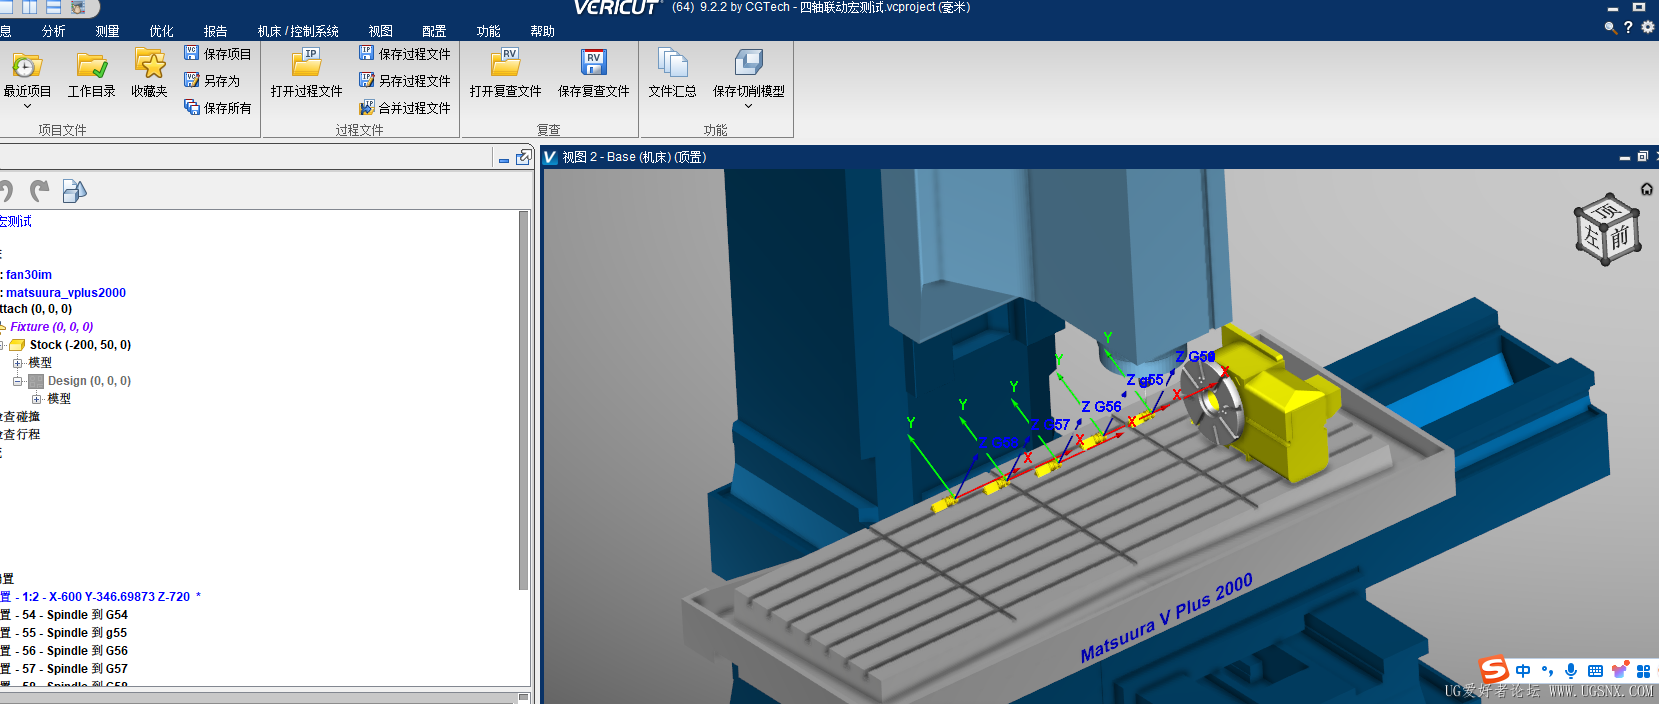
Task: Click 保存过程文件 save in-process file
Action: click(x=405, y=54)
